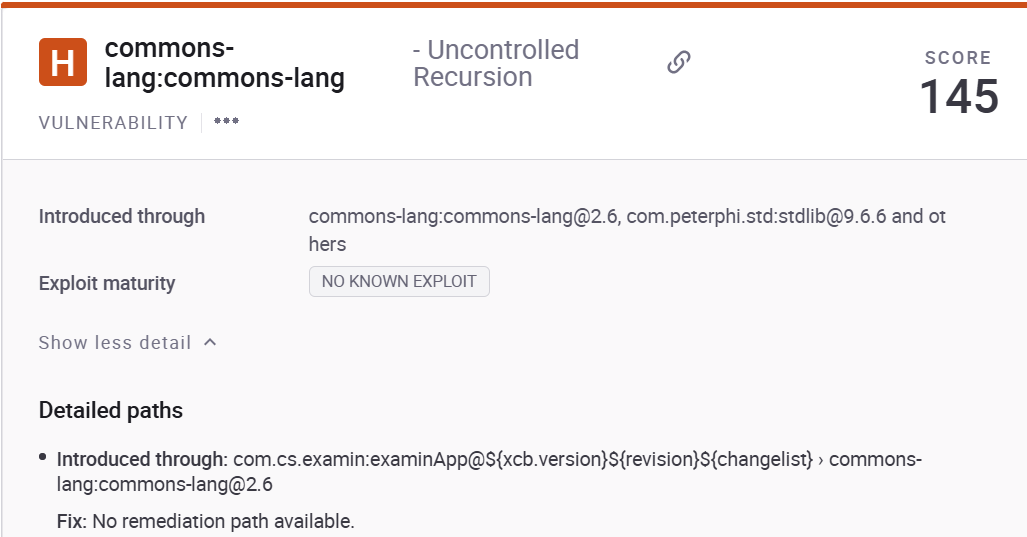The height and width of the screenshot is (537, 1027).
Task: Click the chevron beside Show less detail
Action: coord(210,342)
